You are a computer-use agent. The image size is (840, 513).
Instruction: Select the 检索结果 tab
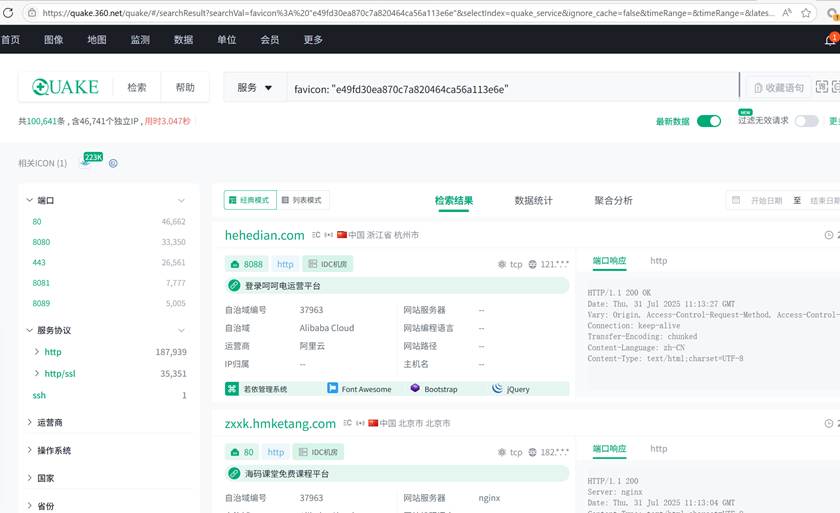coord(454,200)
